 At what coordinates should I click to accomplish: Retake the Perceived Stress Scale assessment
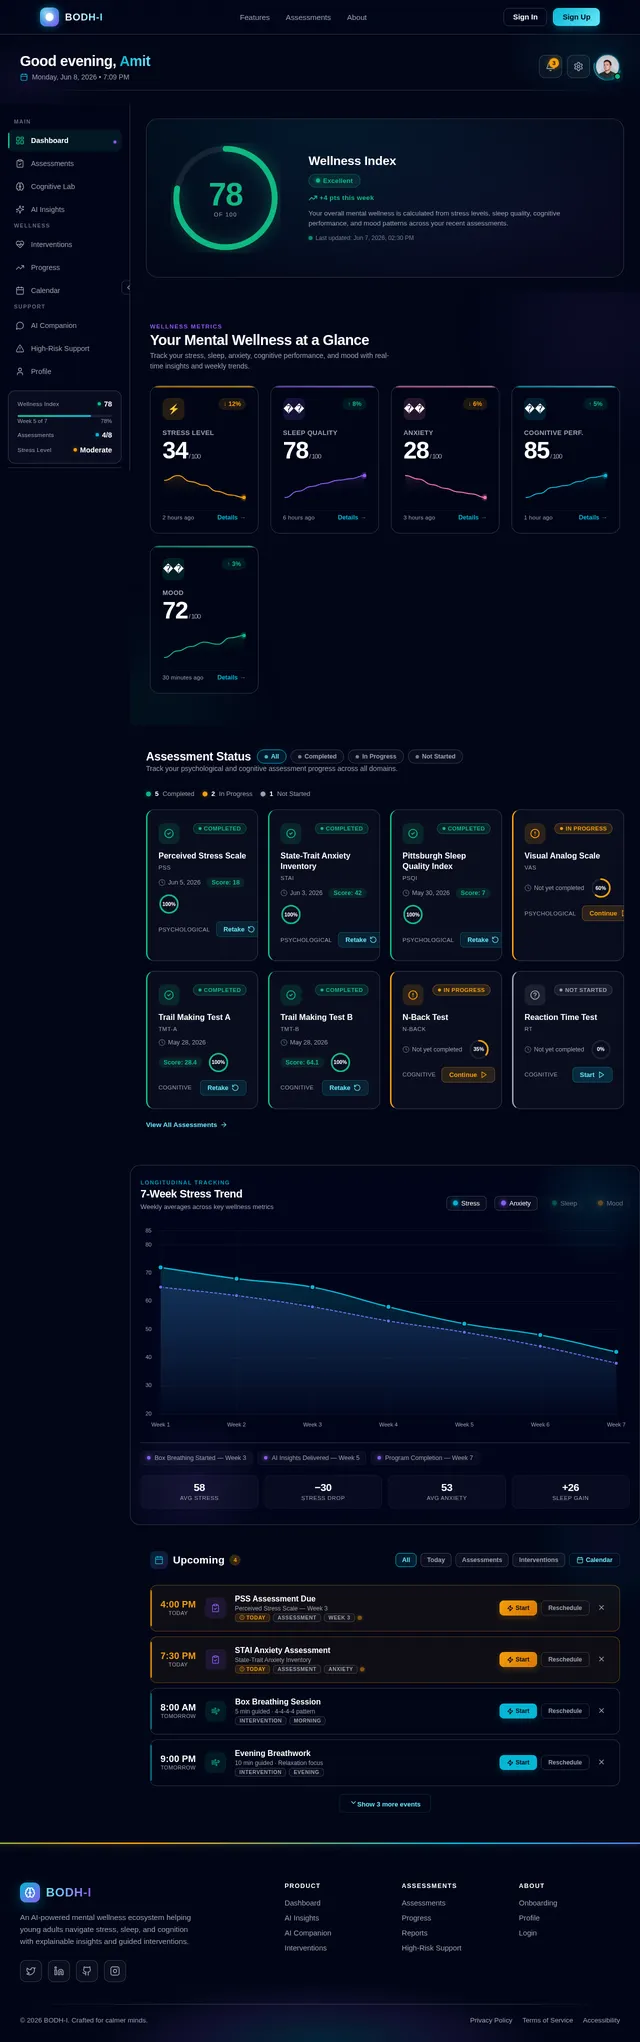point(238,929)
